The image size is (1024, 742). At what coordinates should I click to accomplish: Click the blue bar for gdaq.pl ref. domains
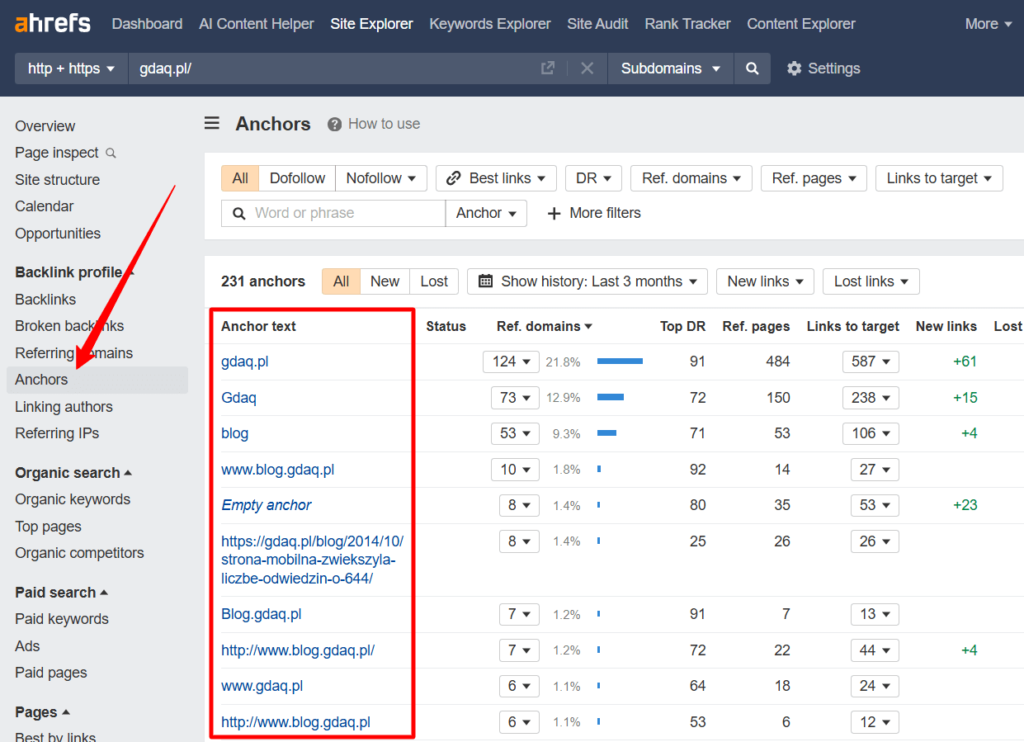pyautogui.click(x=620, y=361)
